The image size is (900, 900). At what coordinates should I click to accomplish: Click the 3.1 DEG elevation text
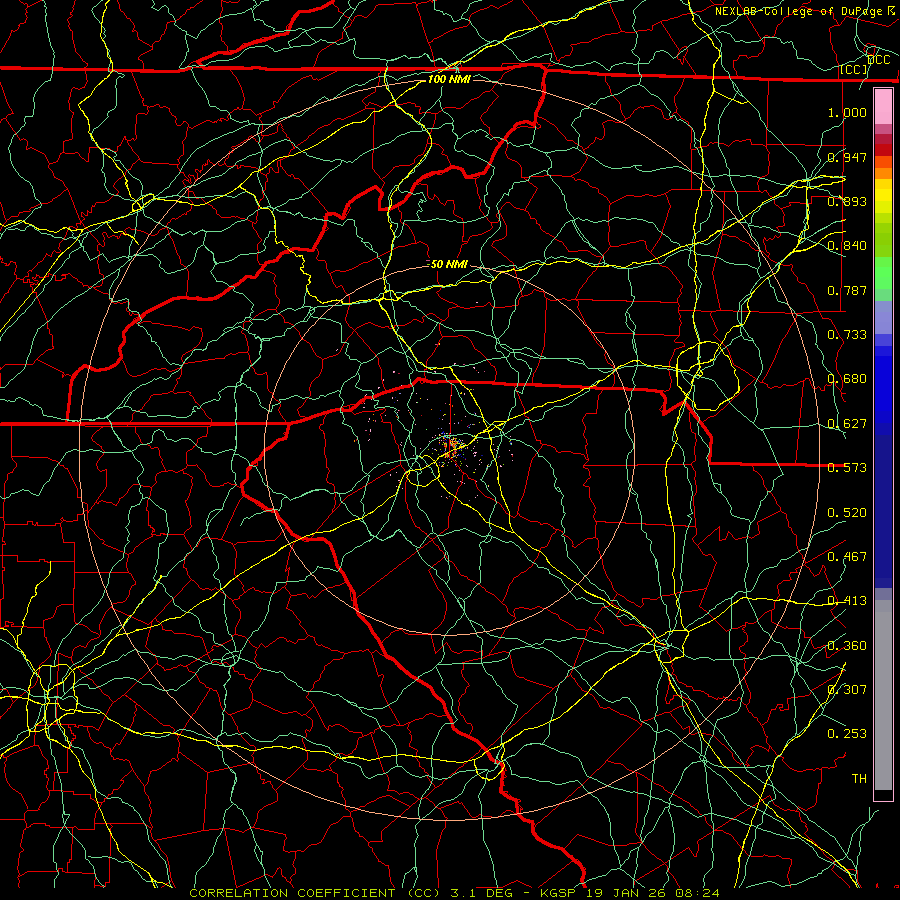(x=482, y=893)
